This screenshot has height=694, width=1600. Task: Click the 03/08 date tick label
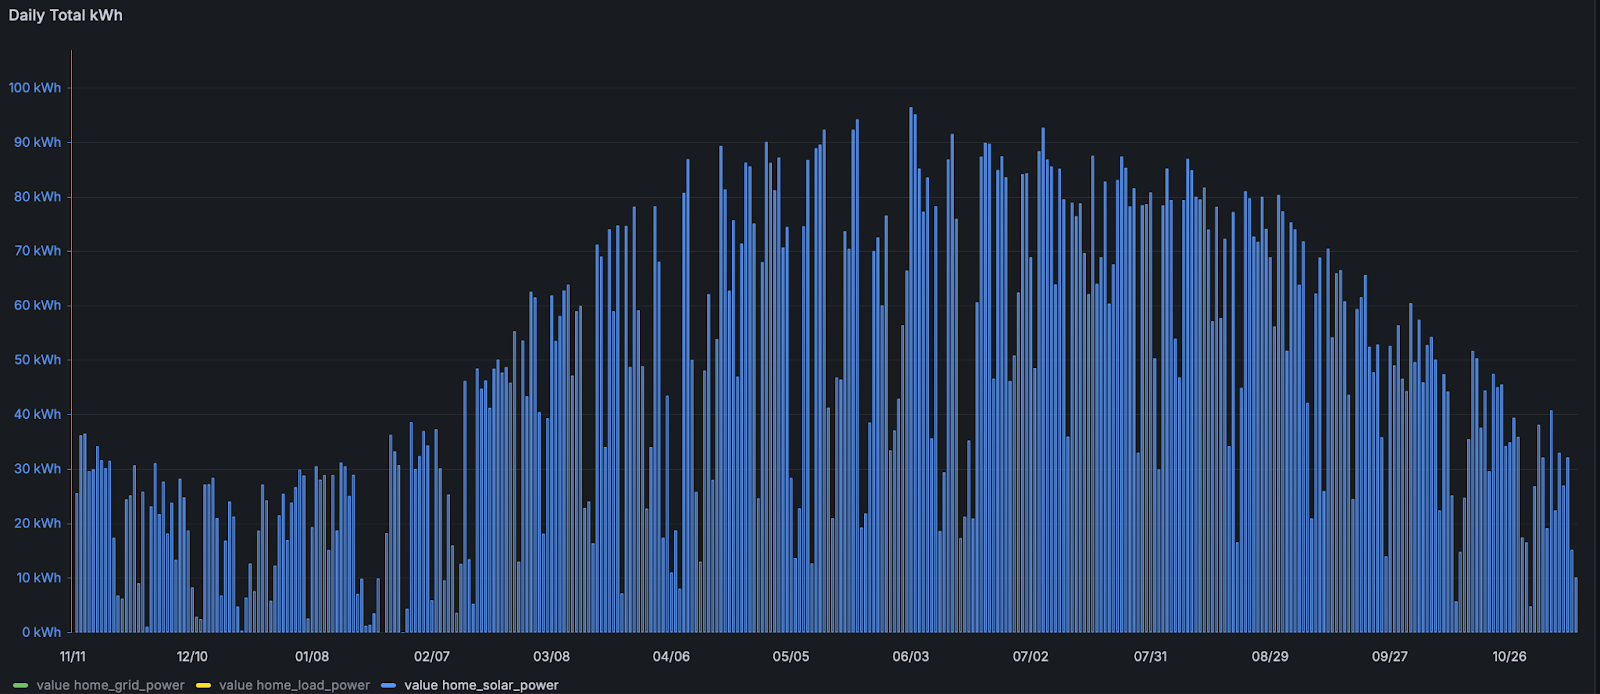coord(551,657)
